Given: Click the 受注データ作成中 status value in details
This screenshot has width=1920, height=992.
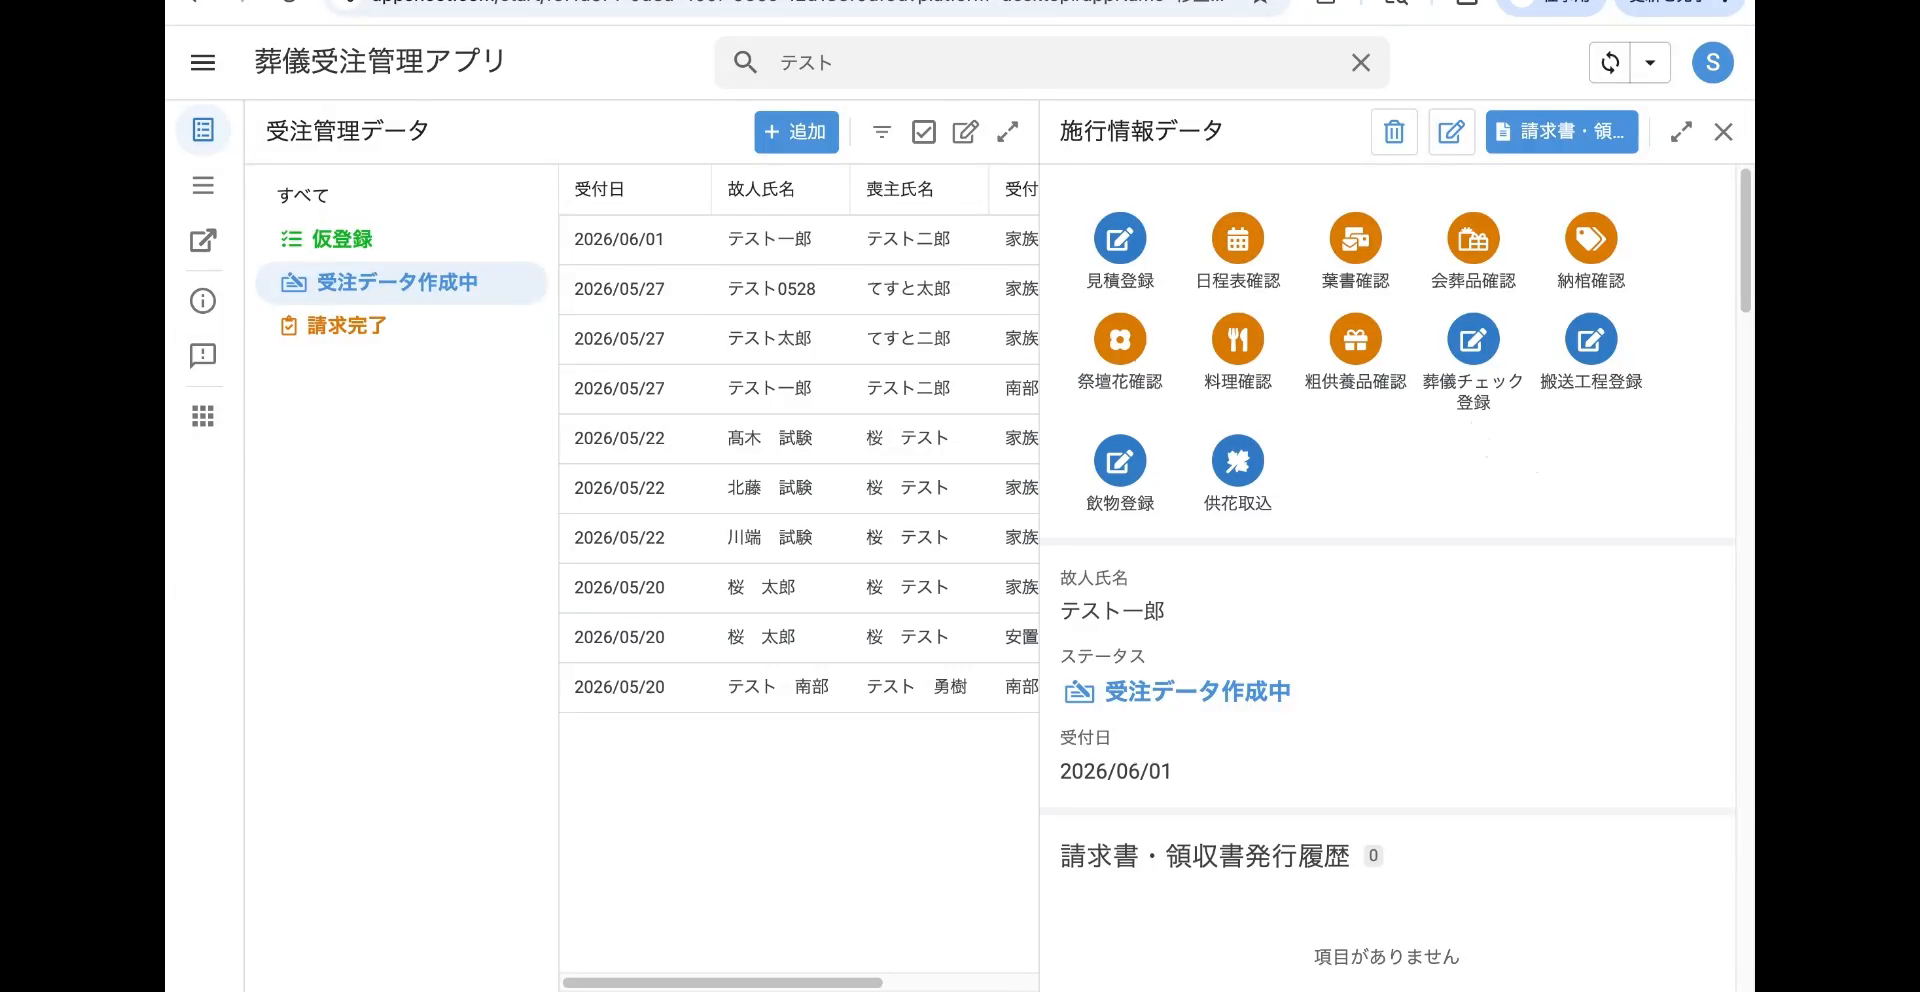Looking at the screenshot, I should point(1176,691).
